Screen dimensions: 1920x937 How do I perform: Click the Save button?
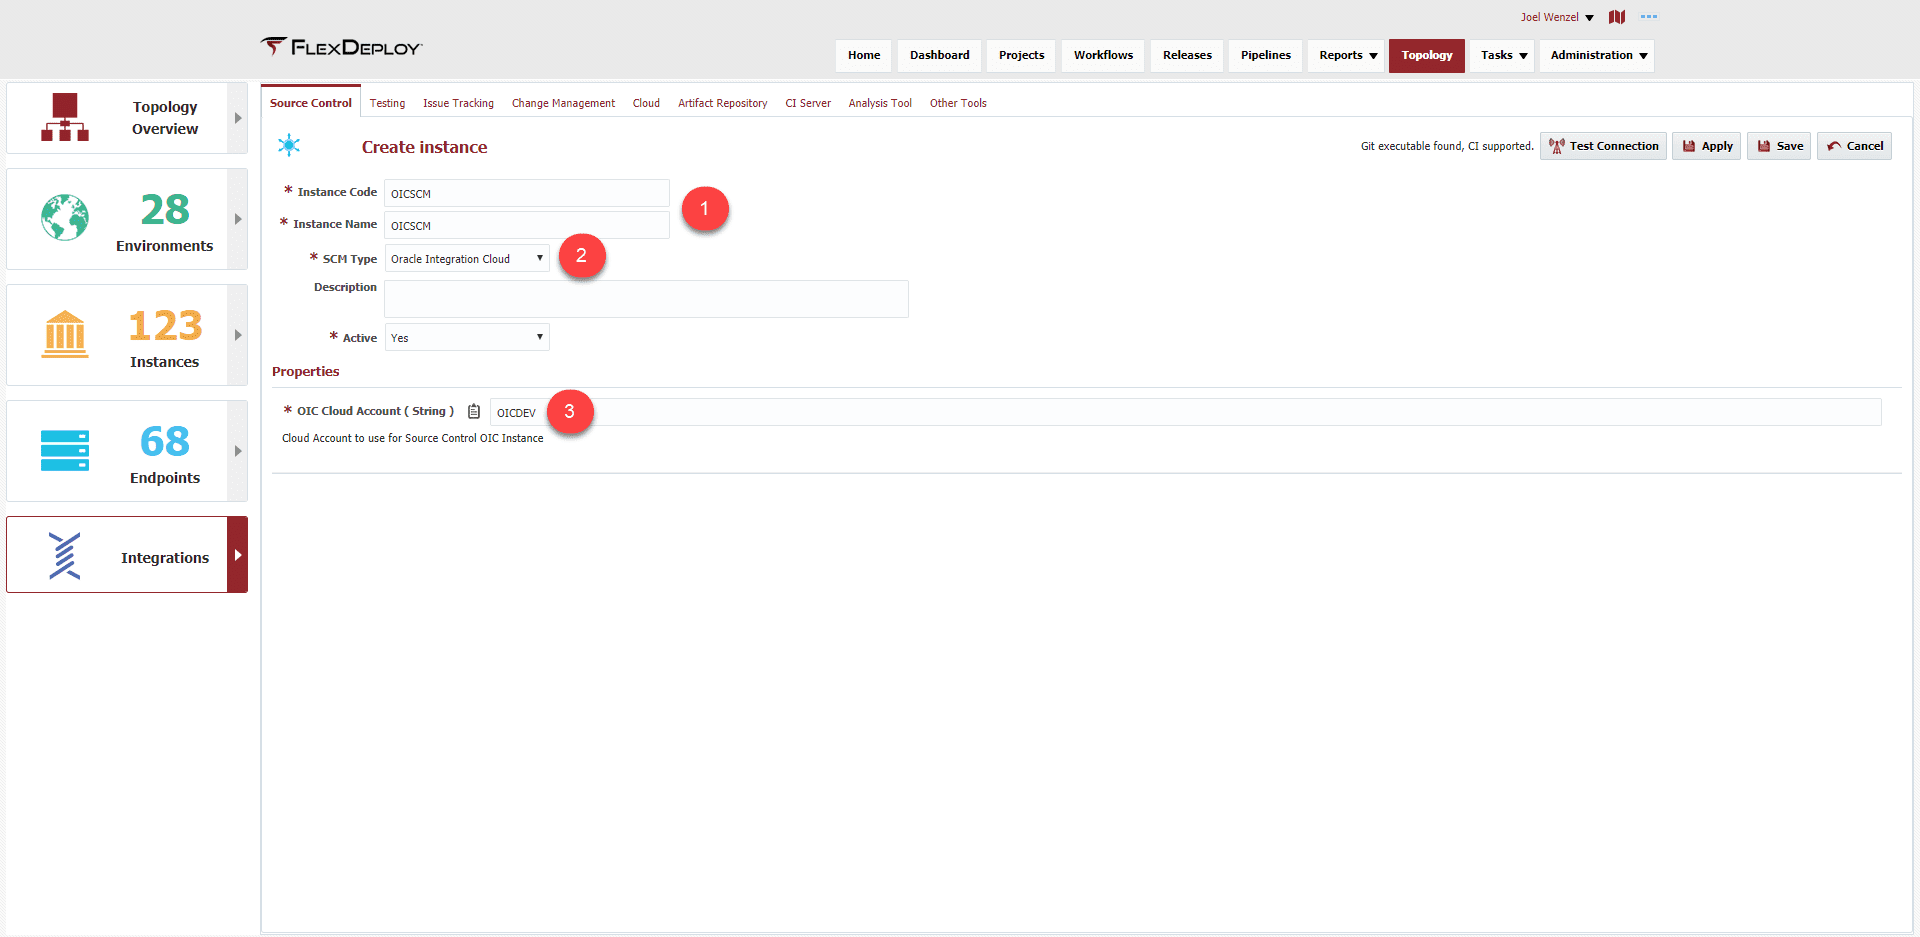(1779, 146)
